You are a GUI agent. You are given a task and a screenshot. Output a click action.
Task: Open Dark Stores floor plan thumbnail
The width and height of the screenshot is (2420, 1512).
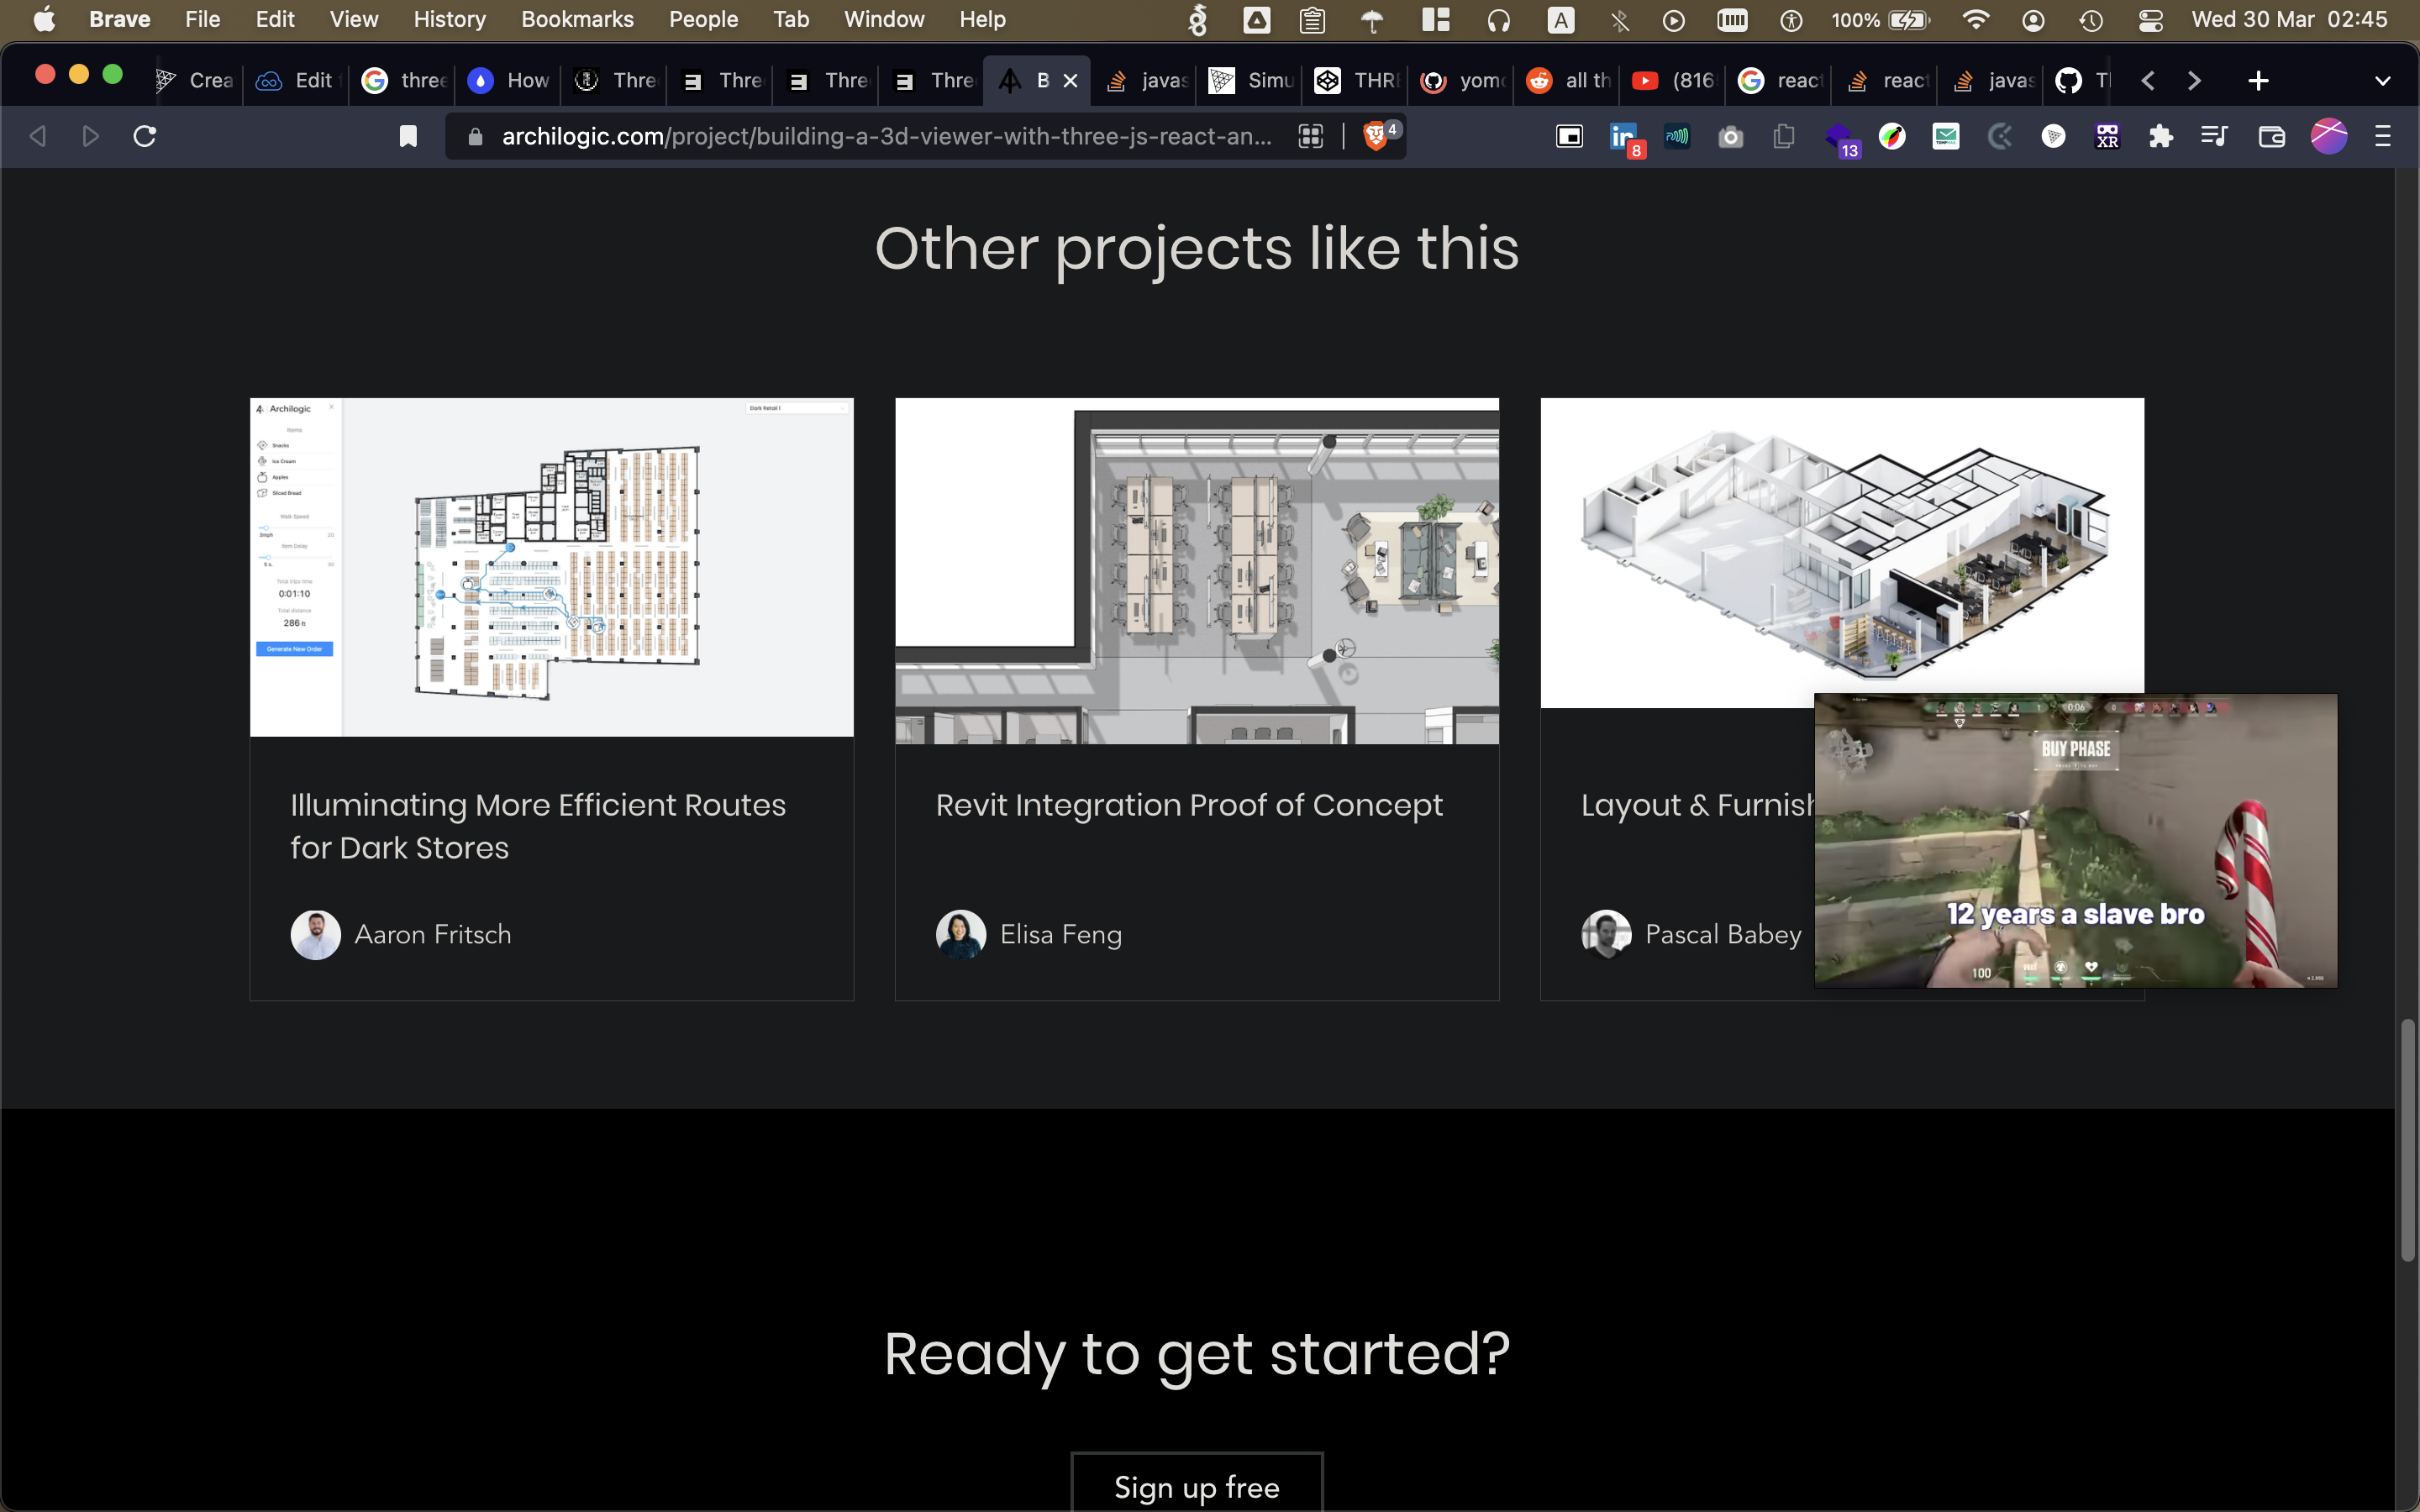click(x=551, y=567)
